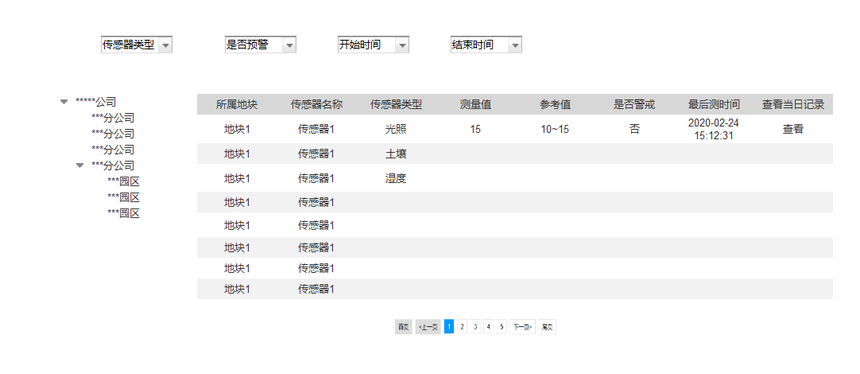The width and height of the screenshot is (860, 374).
Task: Open 查看 link for the 光照 sensor
Action: tap(793, 129)
